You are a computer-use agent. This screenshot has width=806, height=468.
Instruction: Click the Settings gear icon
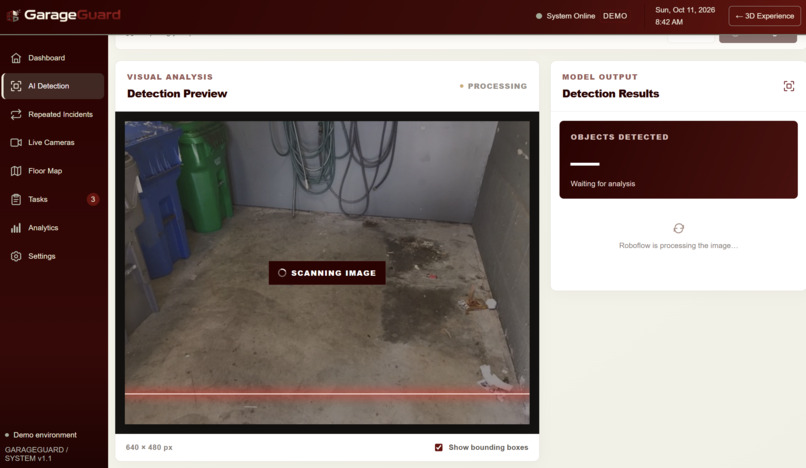coord(16,256)
